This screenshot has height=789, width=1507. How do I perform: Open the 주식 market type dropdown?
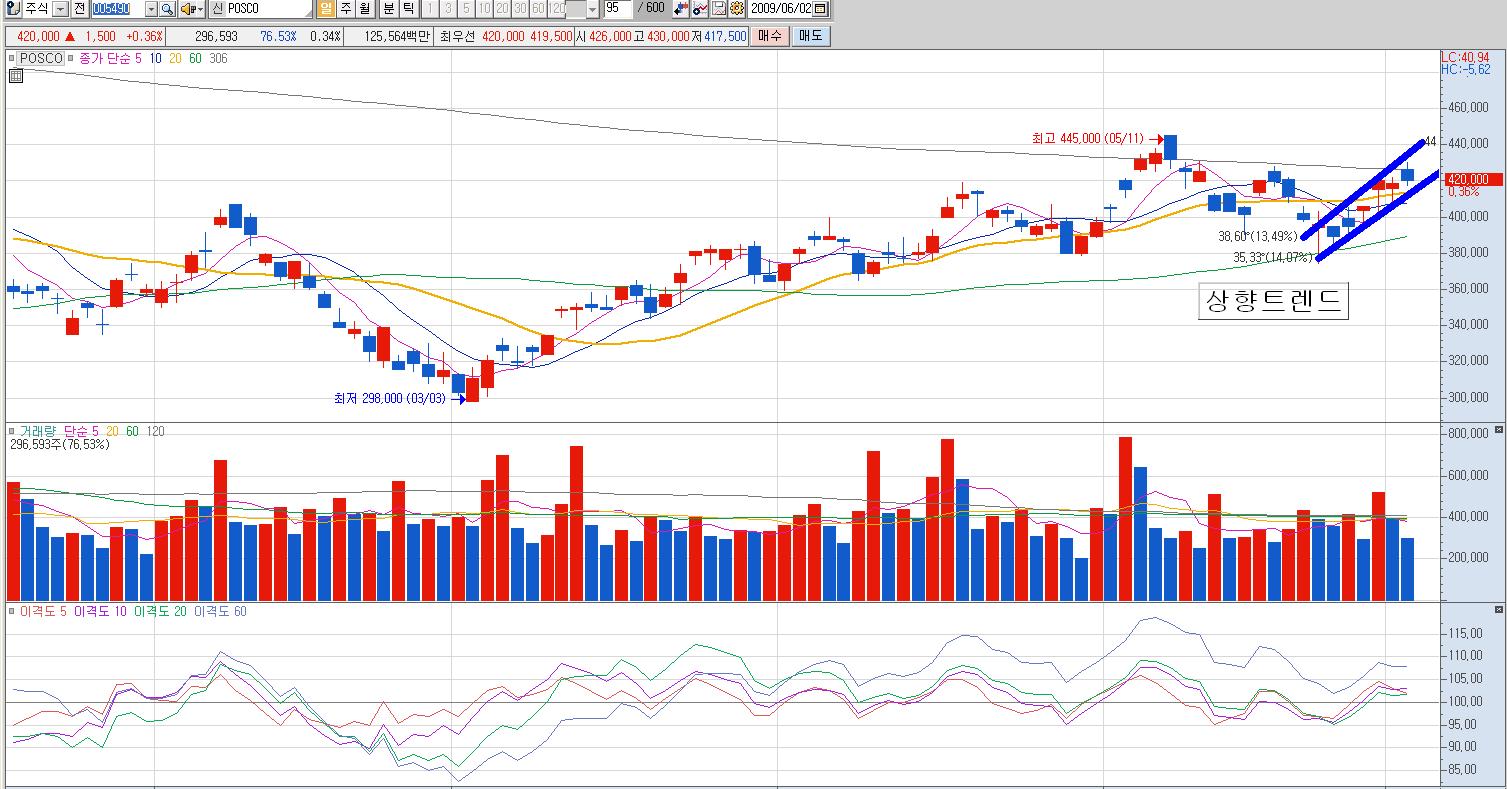coord(60,9)
